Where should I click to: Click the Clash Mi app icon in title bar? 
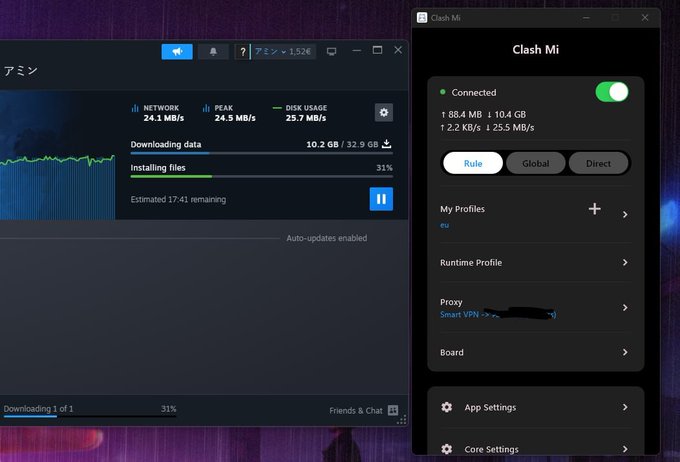(422, 18)
